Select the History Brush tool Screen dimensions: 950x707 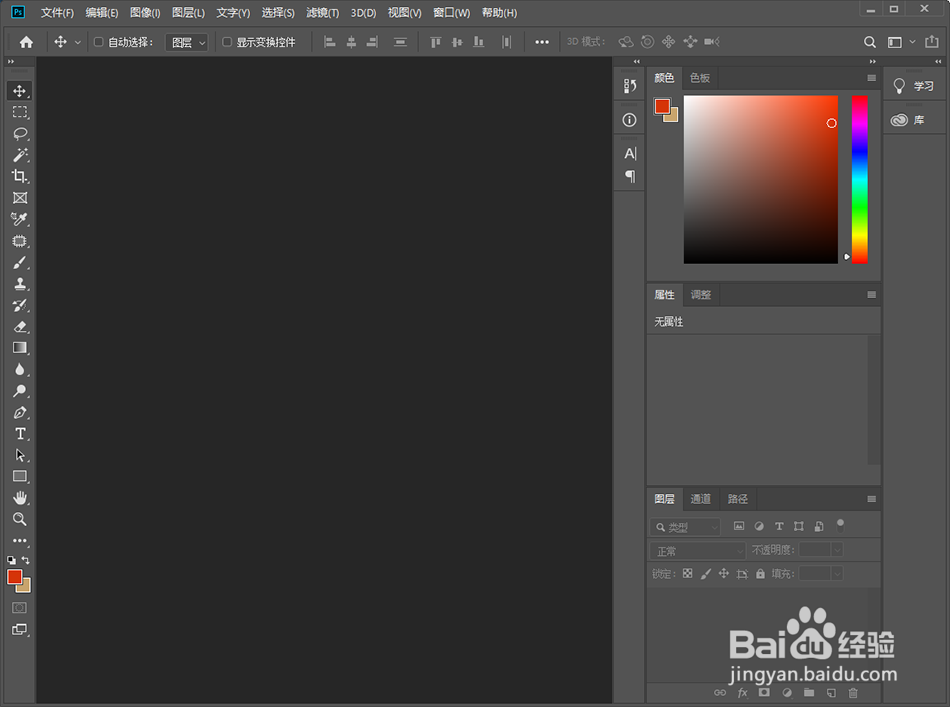coord(19,305)
